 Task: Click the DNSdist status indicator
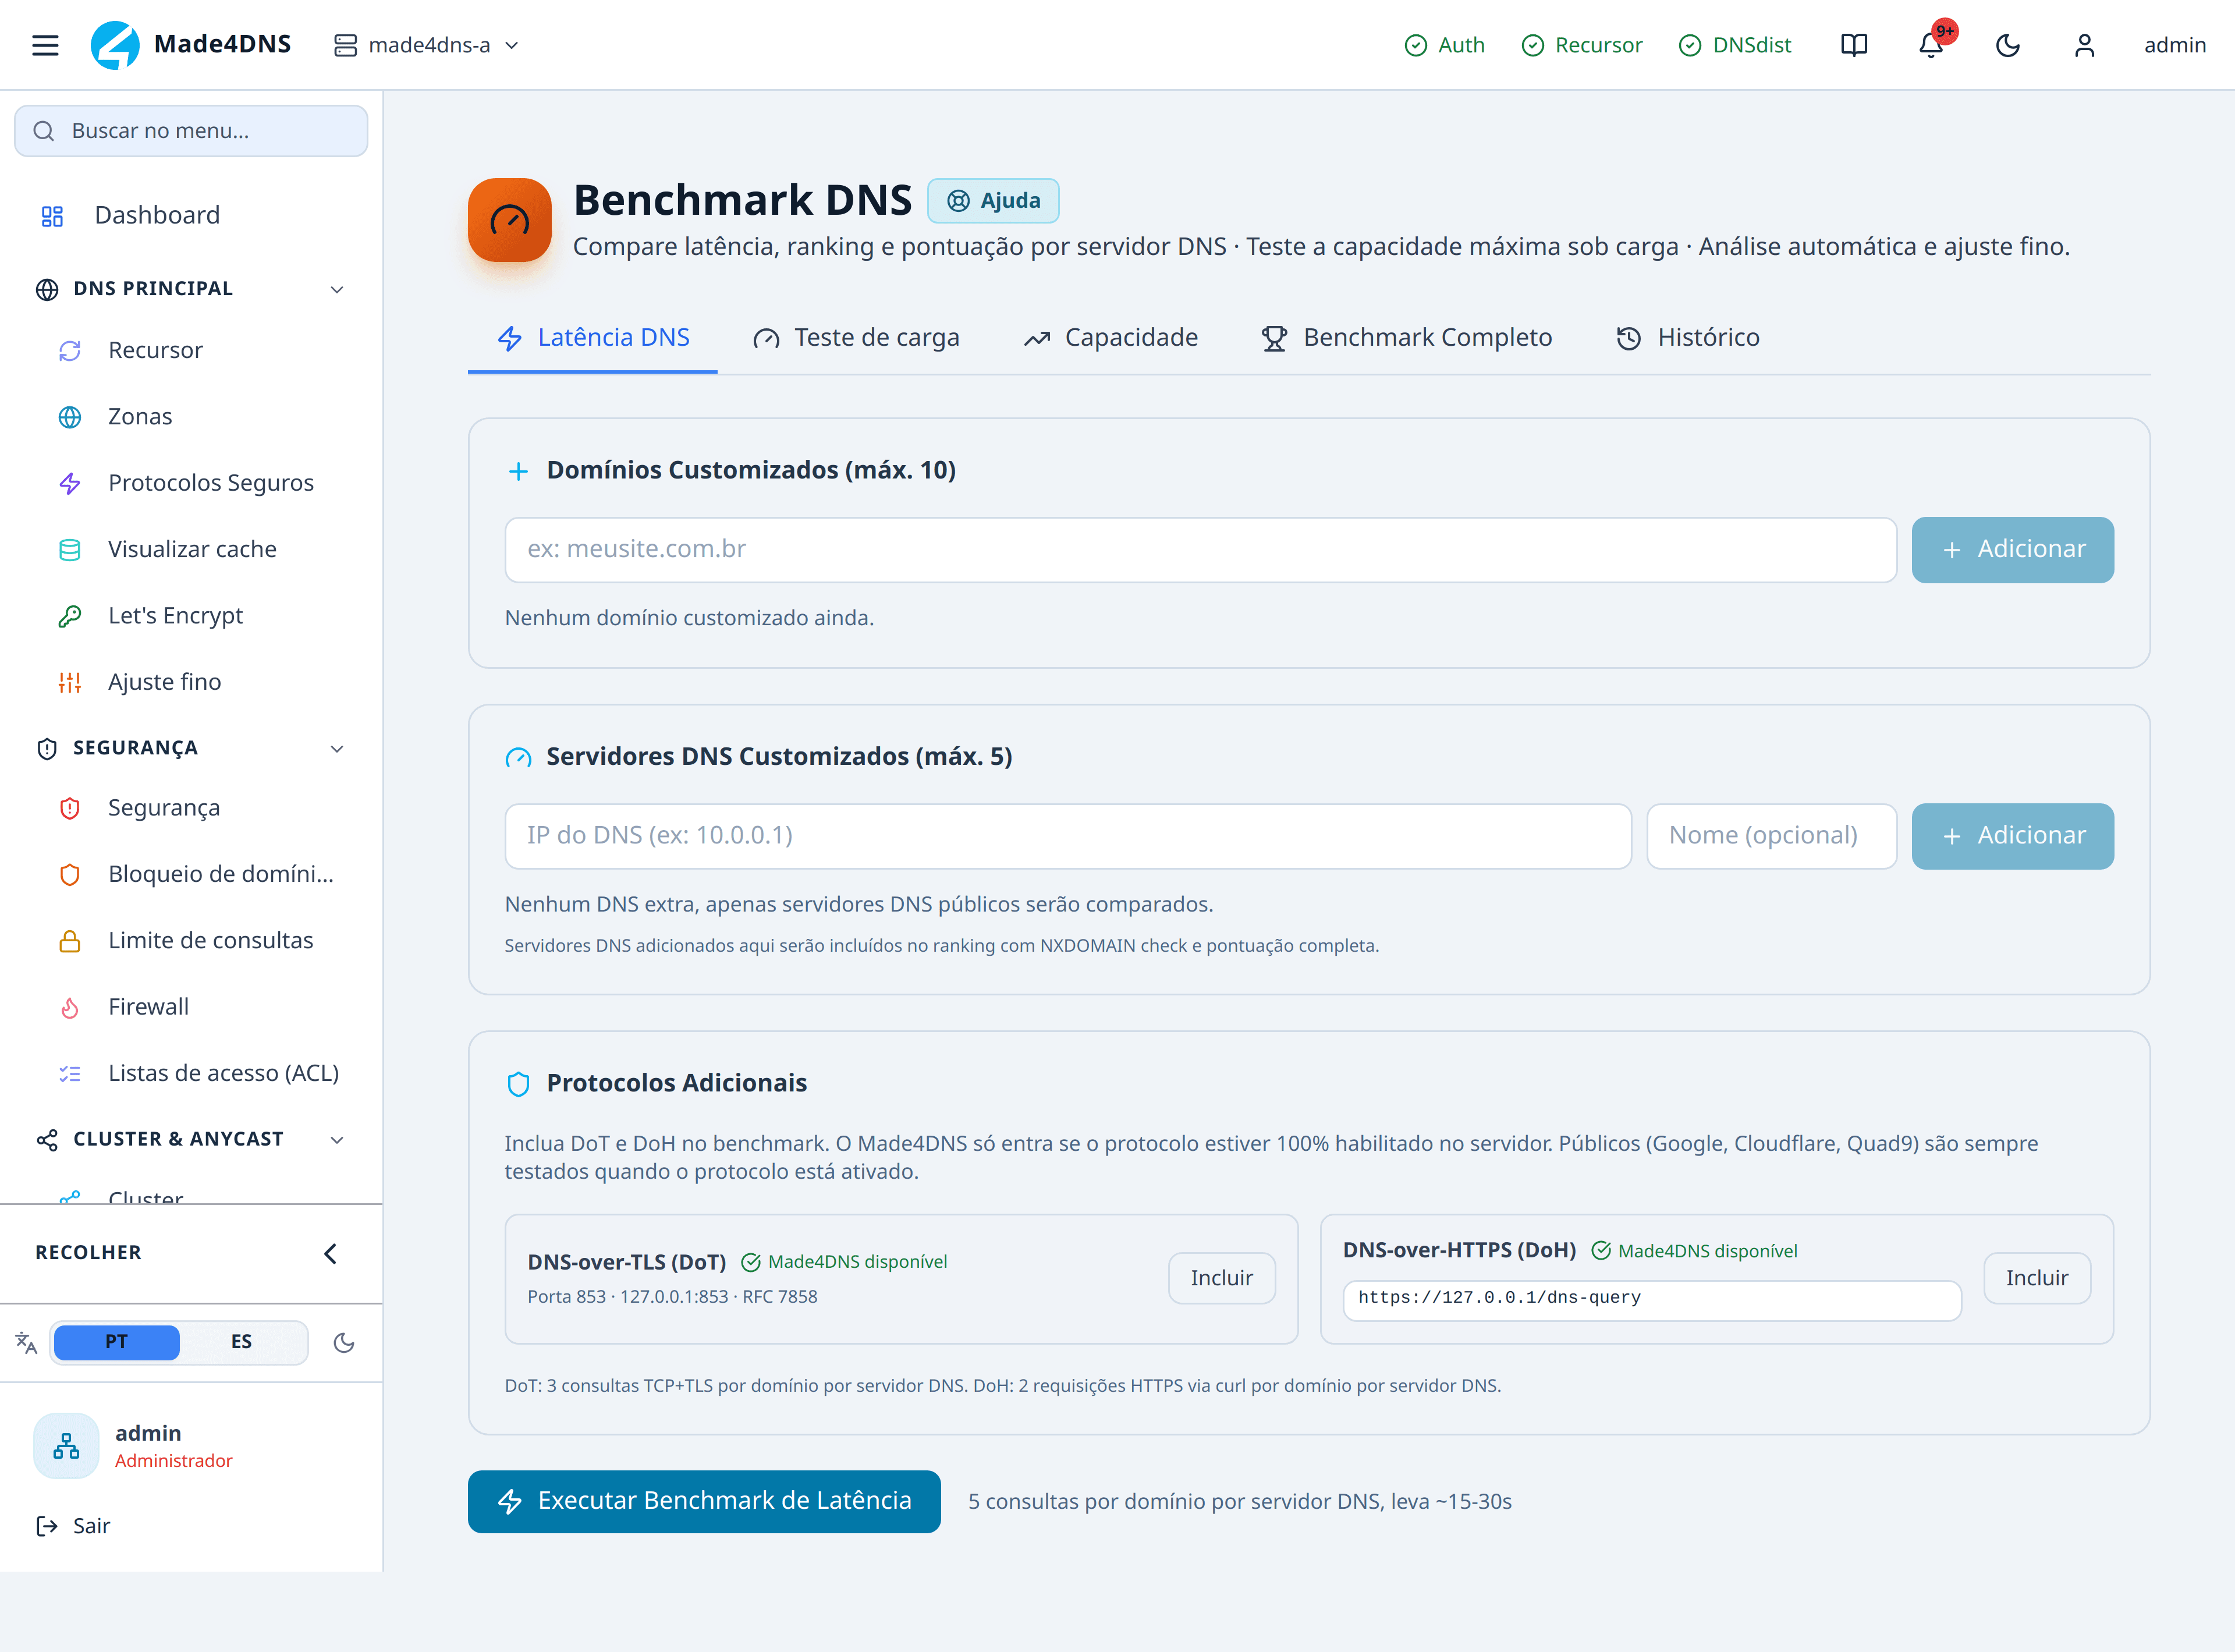(1735, 45)
